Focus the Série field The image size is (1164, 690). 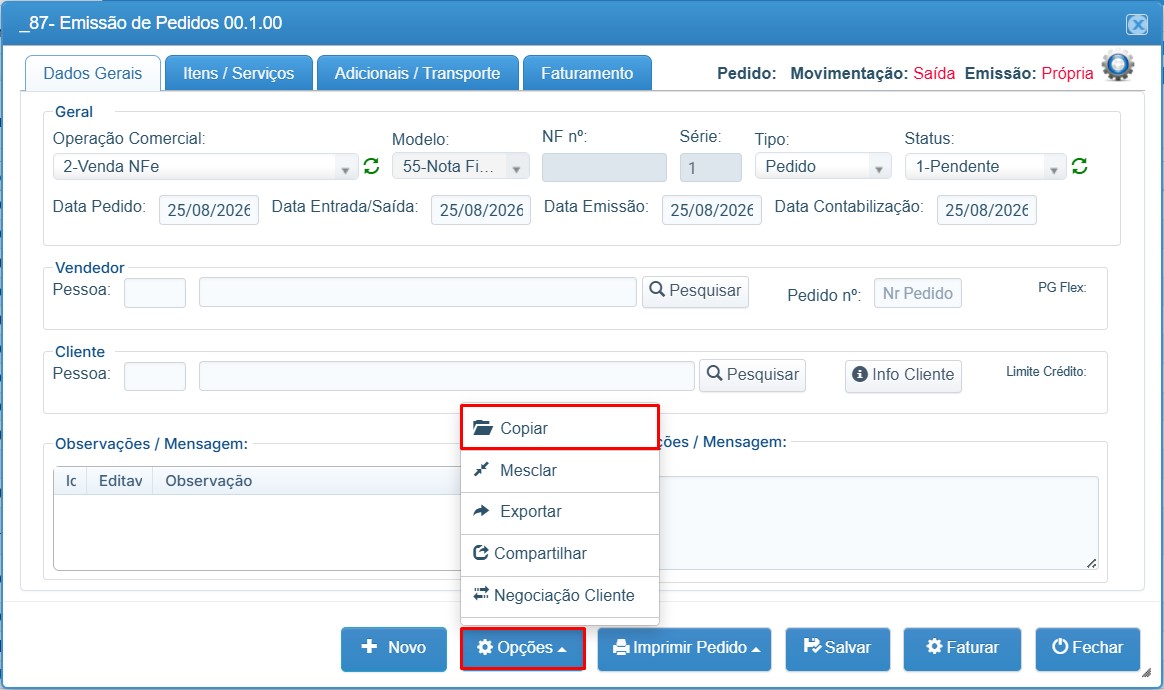pyautogui.click(x=710, y=168)
